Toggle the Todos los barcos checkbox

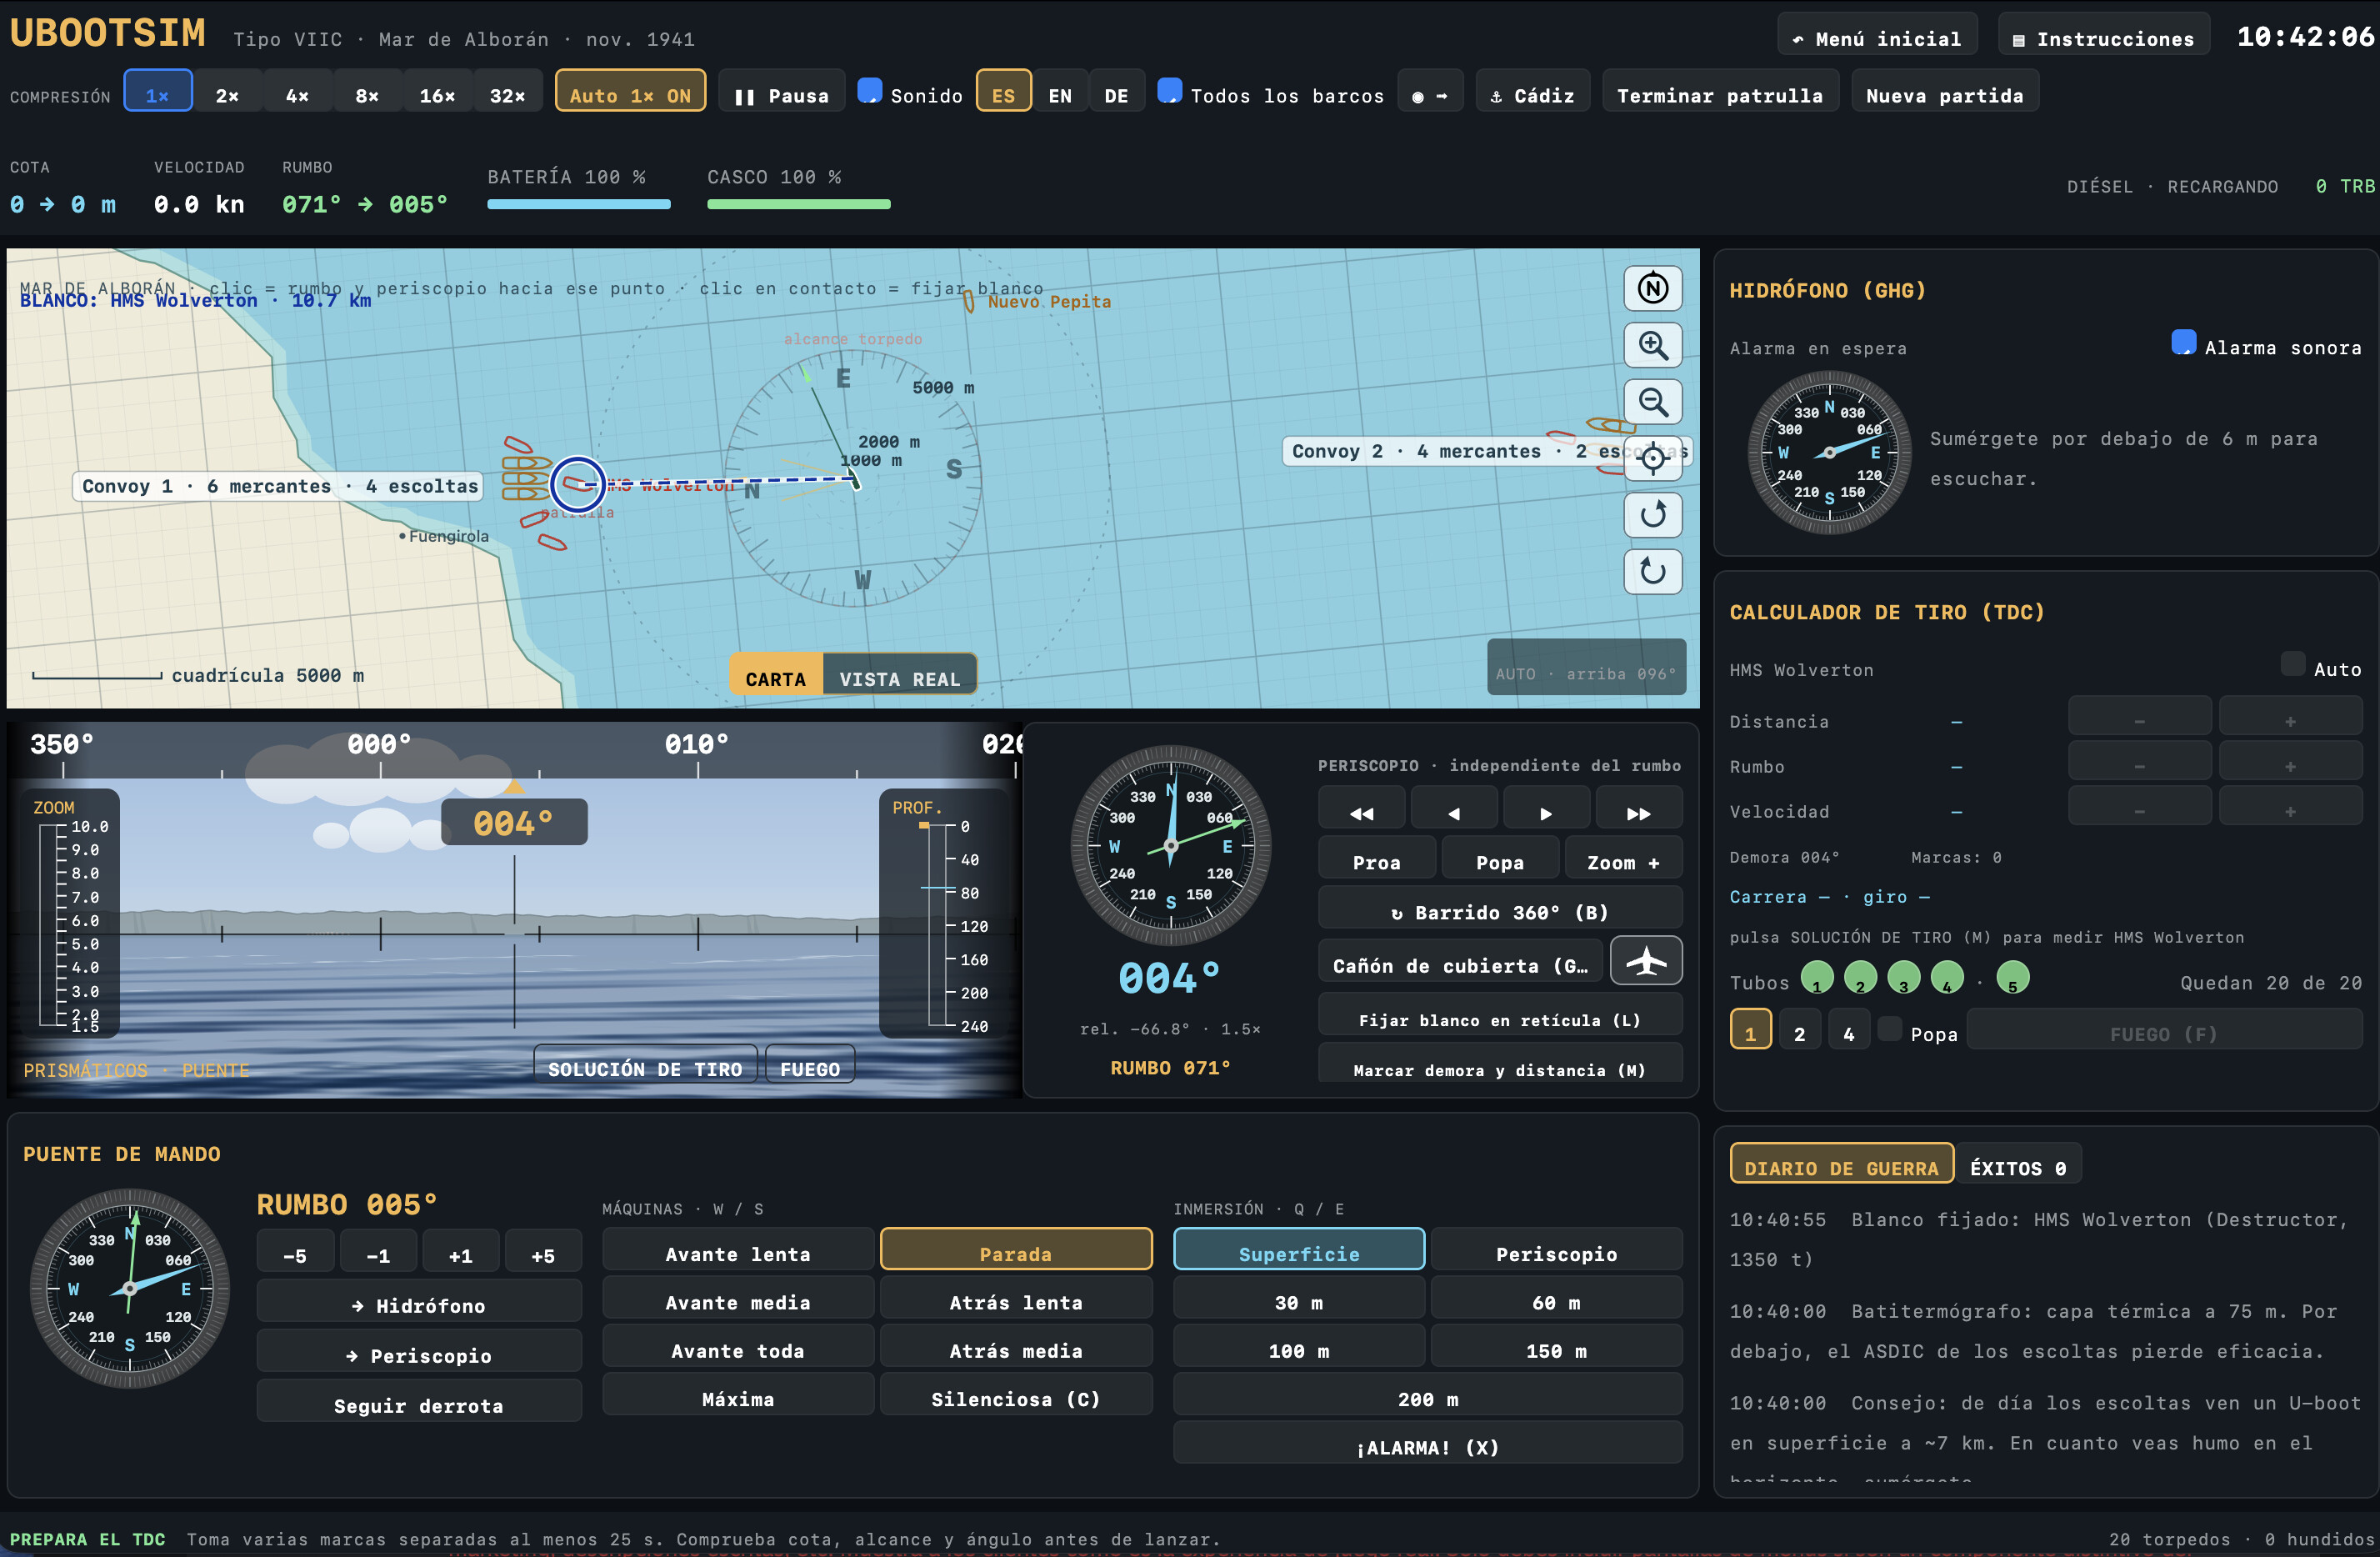coord(1169,91)
